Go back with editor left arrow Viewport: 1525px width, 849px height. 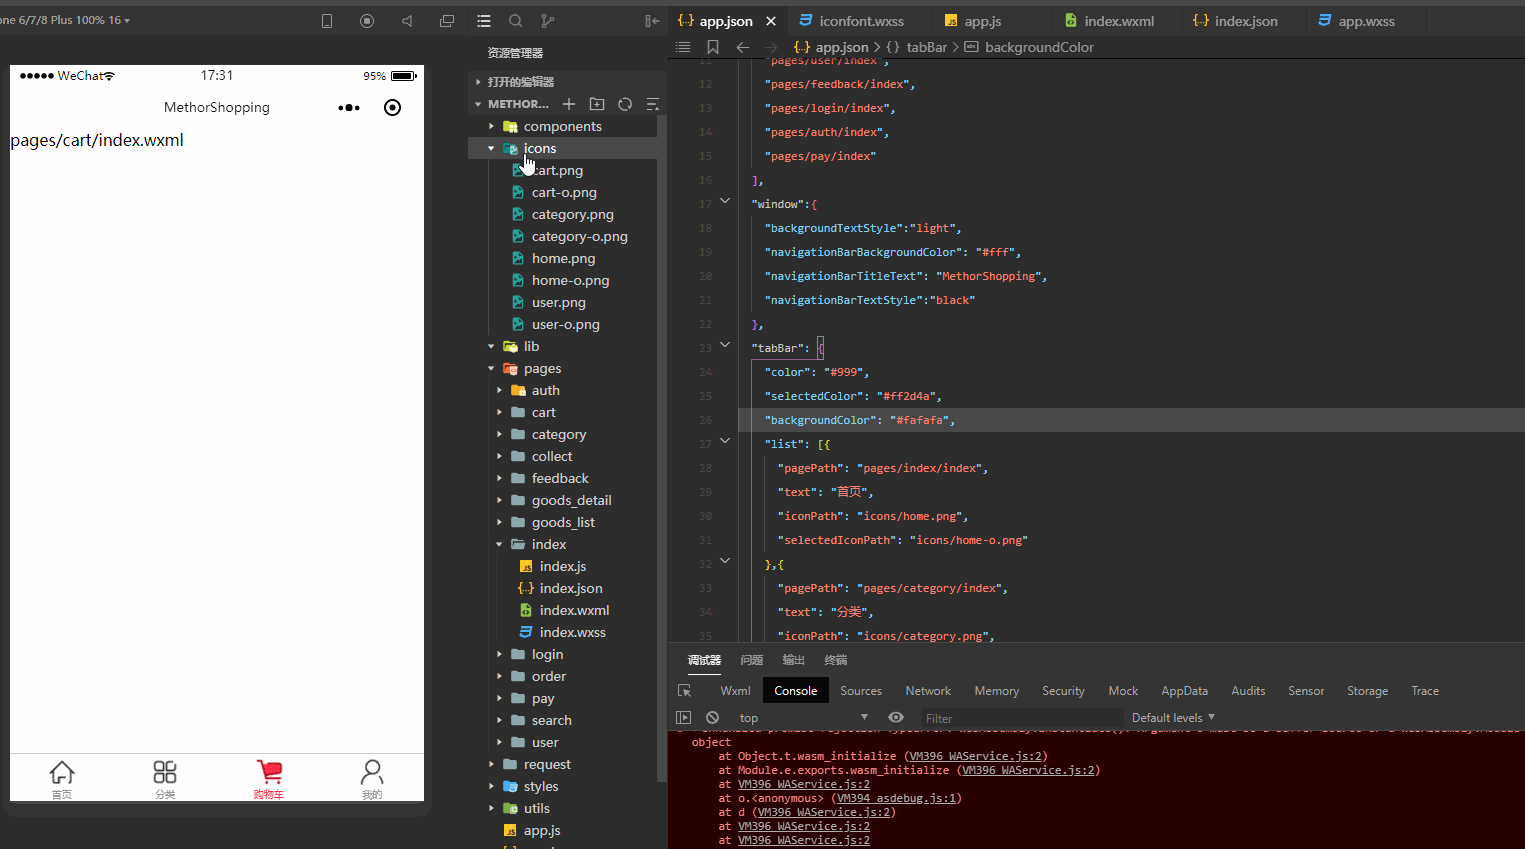click(x=742, y=47)
